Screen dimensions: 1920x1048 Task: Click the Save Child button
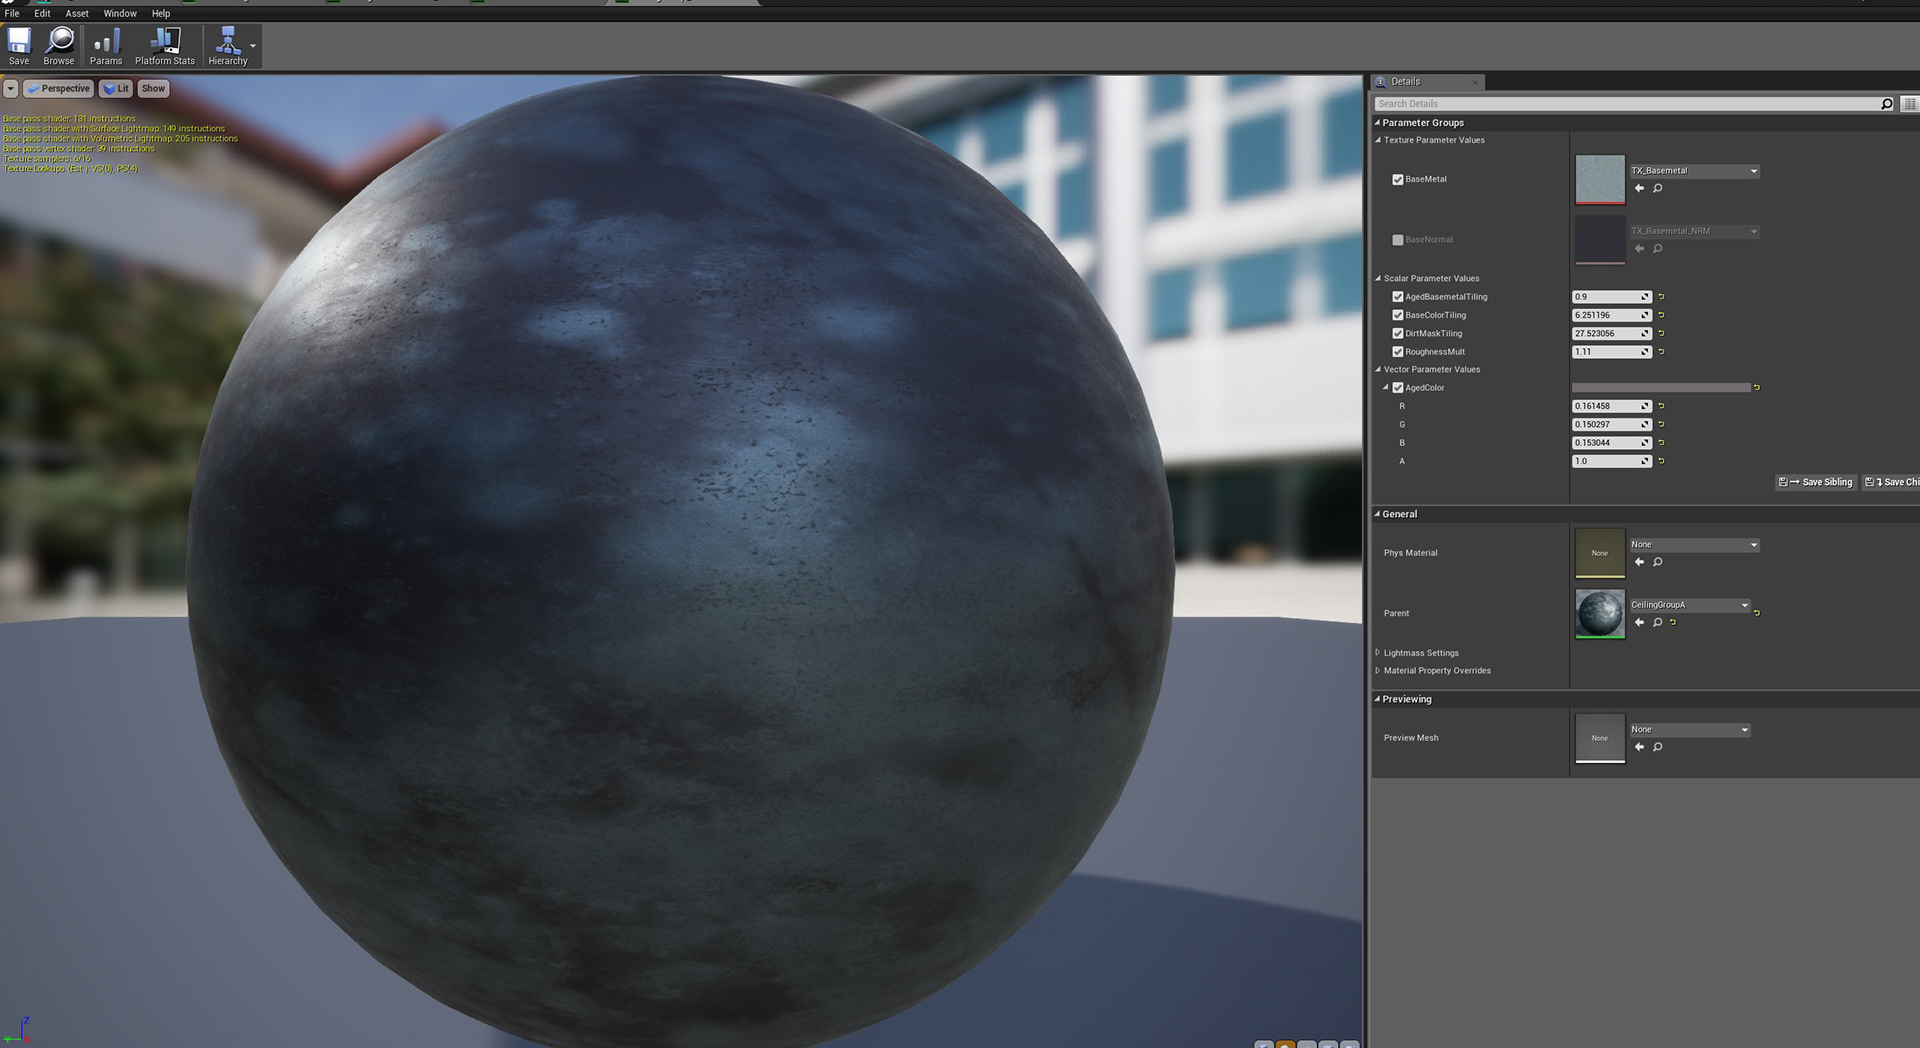1891,482
